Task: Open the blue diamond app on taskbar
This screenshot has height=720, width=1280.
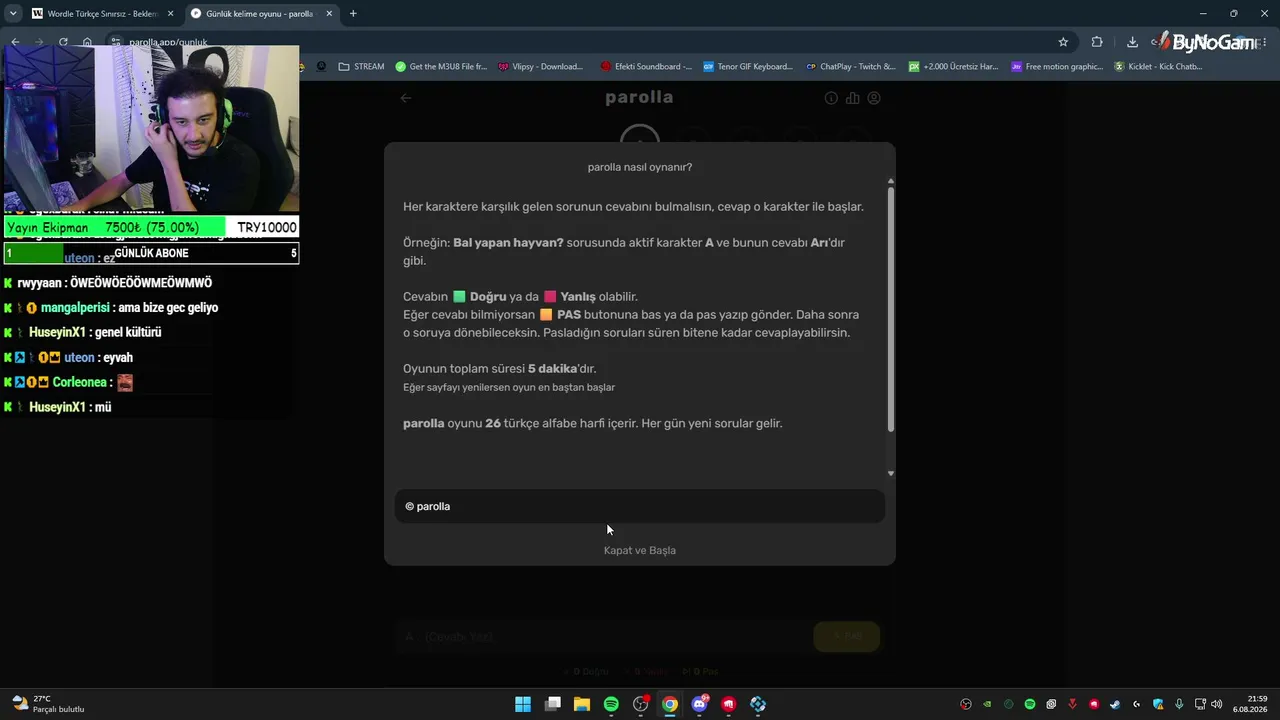Action: tap(758, 704)
